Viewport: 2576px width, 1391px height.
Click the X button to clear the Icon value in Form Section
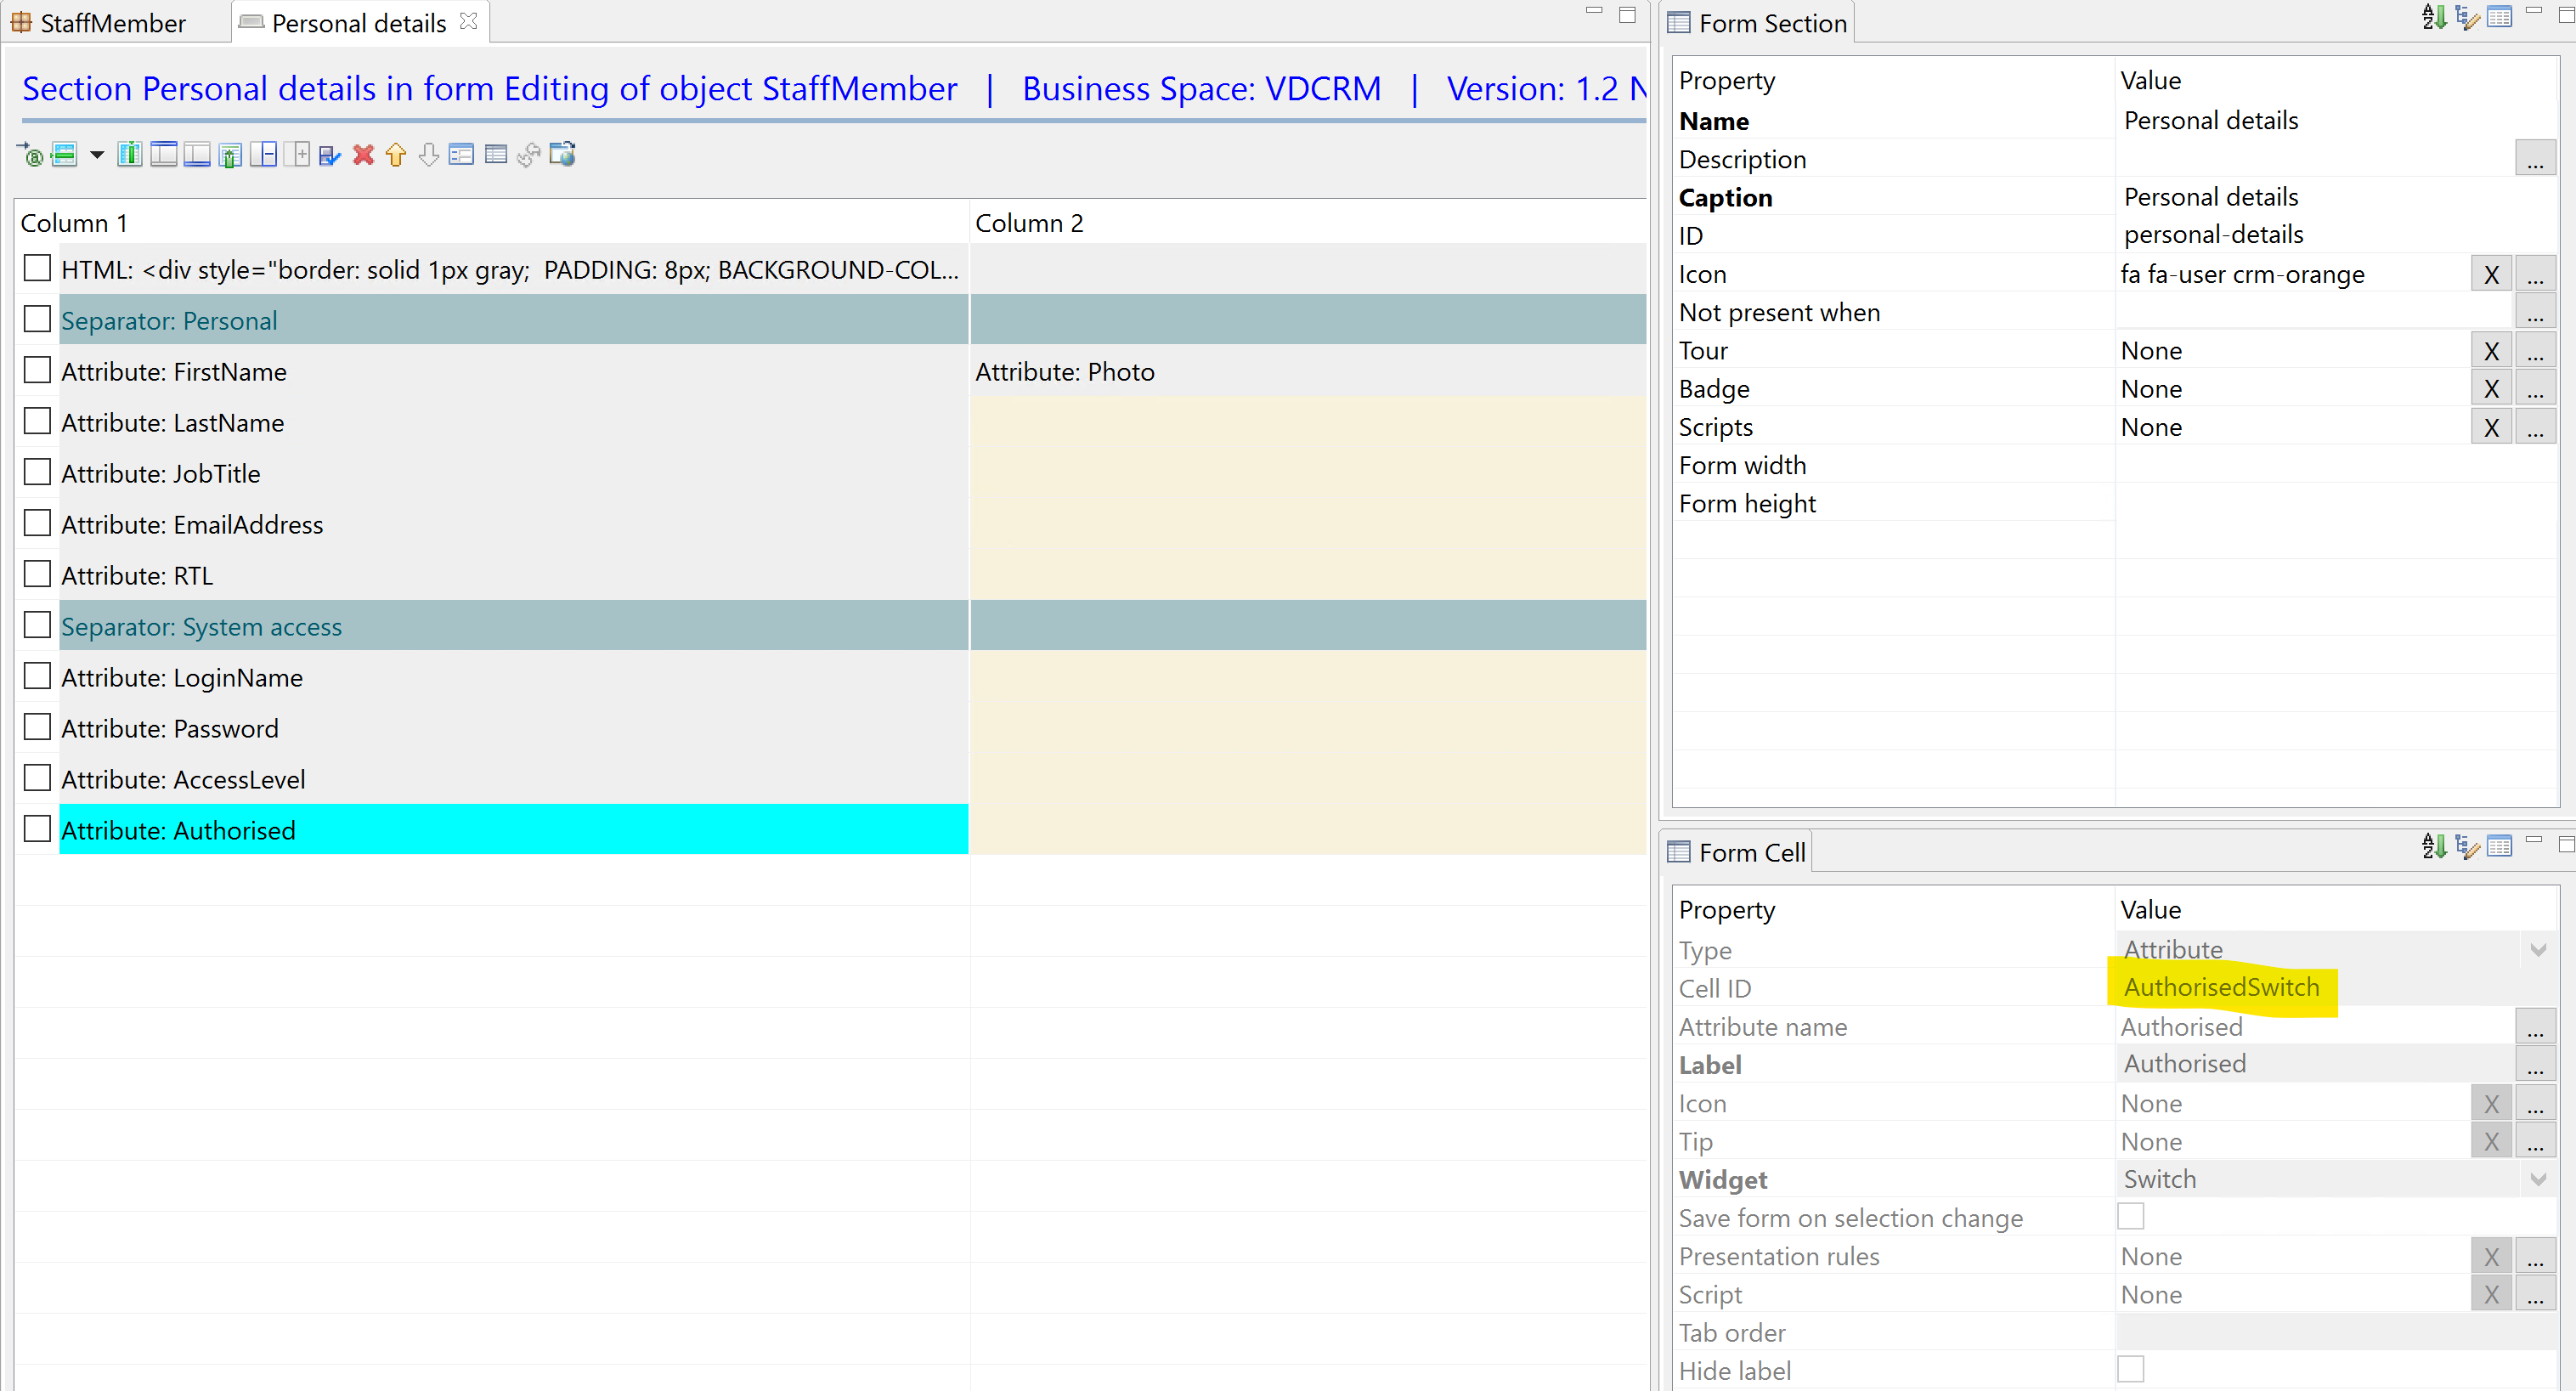click(2491, 275)
